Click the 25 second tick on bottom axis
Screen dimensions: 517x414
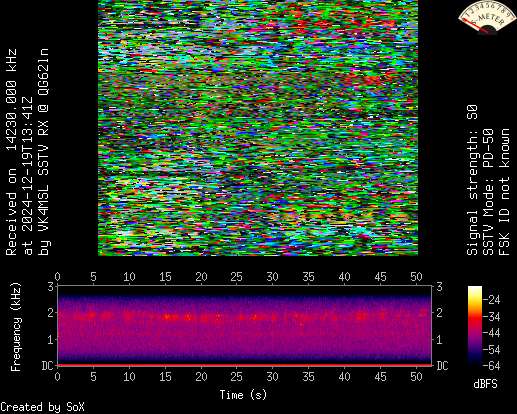(x=237, y=377)
